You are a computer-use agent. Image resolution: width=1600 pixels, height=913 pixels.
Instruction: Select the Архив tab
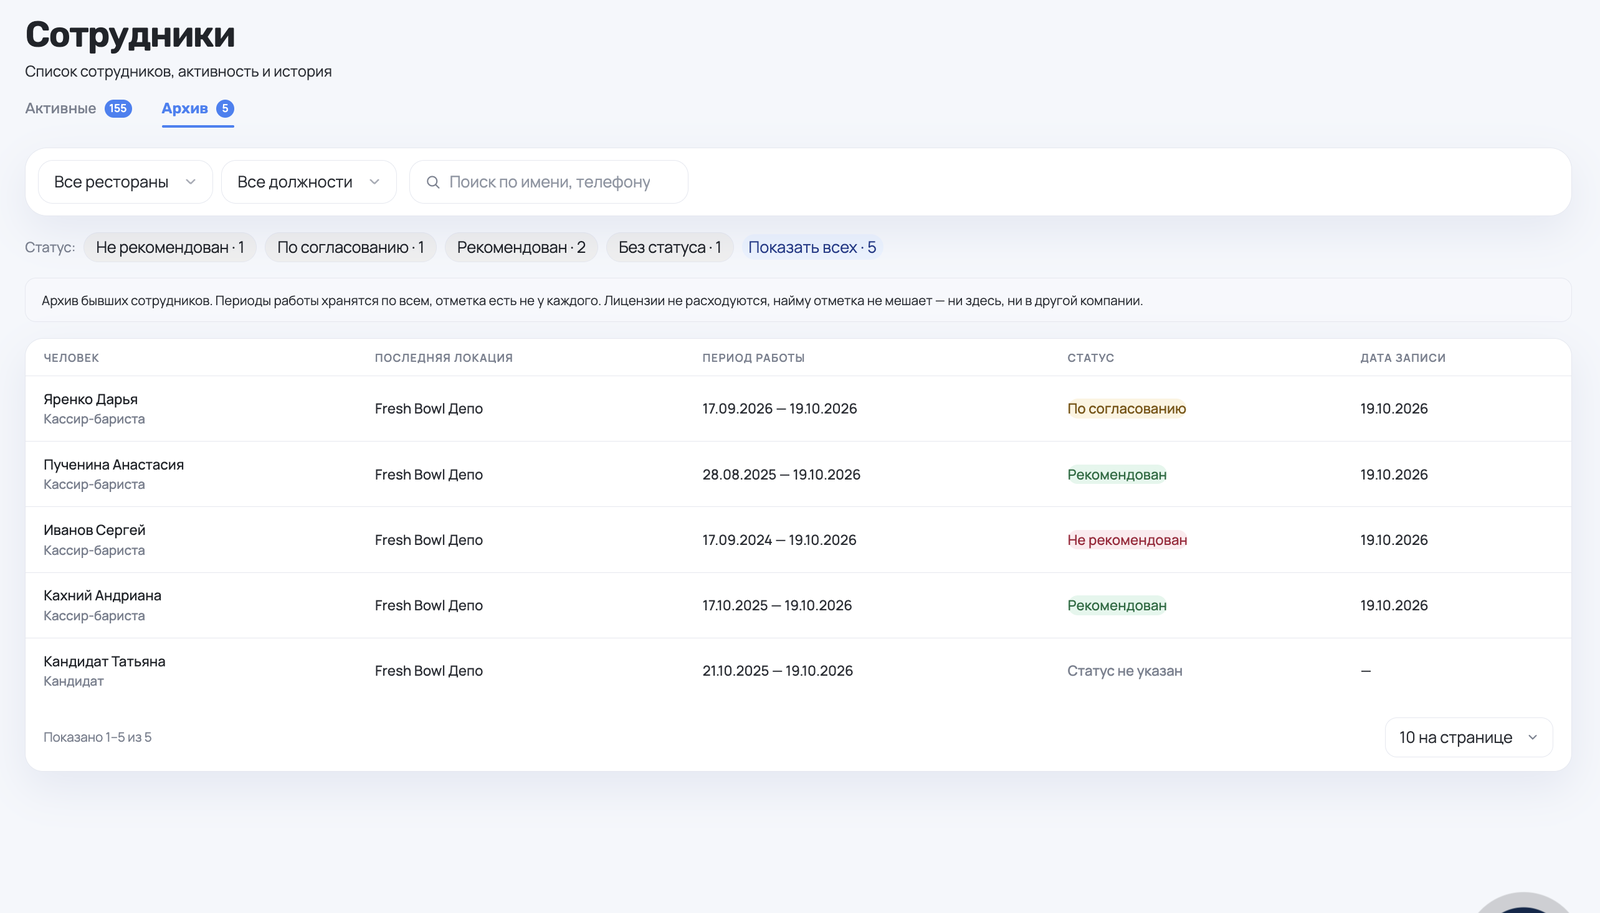point(198,108)
